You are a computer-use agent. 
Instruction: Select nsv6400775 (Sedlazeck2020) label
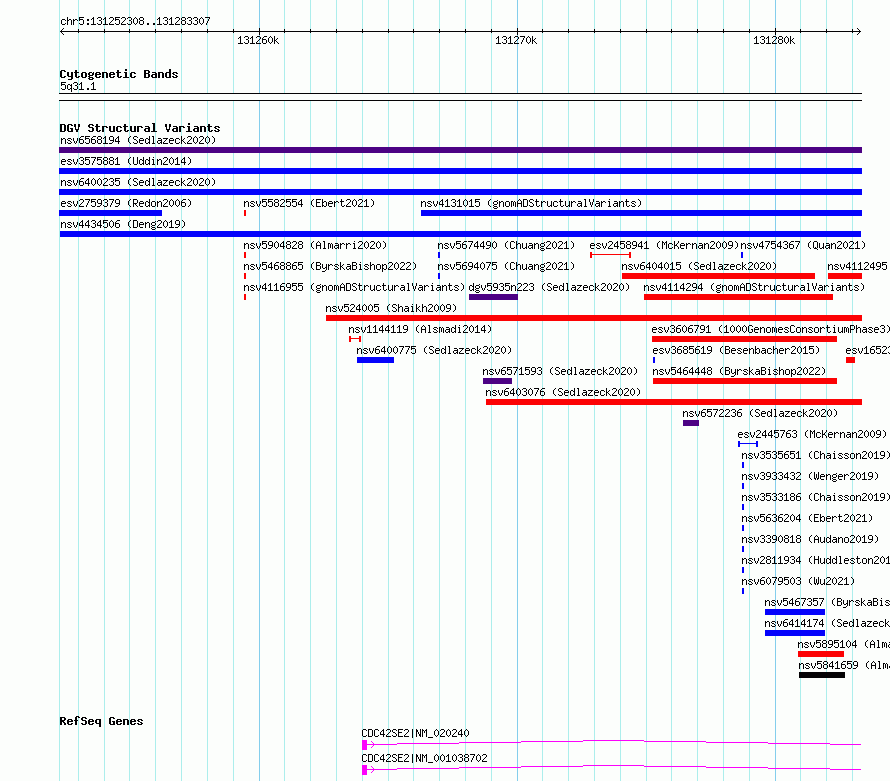coord(434,350)
